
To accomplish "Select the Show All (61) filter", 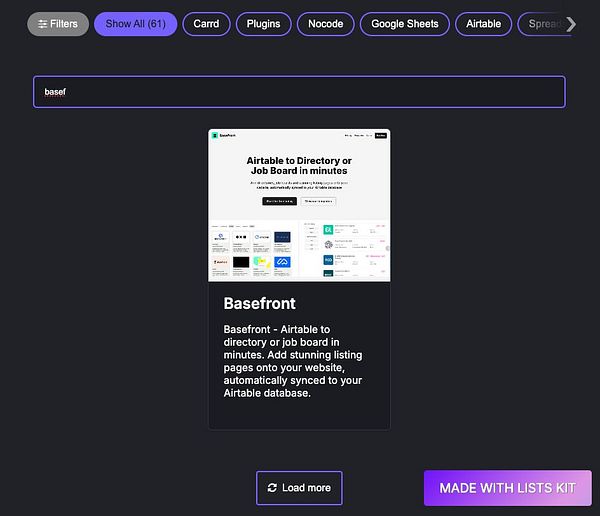I will [135, 24].
